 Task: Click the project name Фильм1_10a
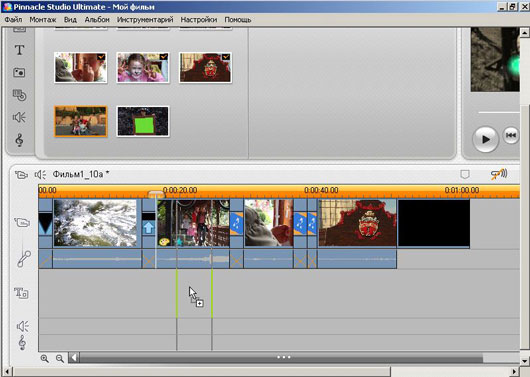(80, 174)
